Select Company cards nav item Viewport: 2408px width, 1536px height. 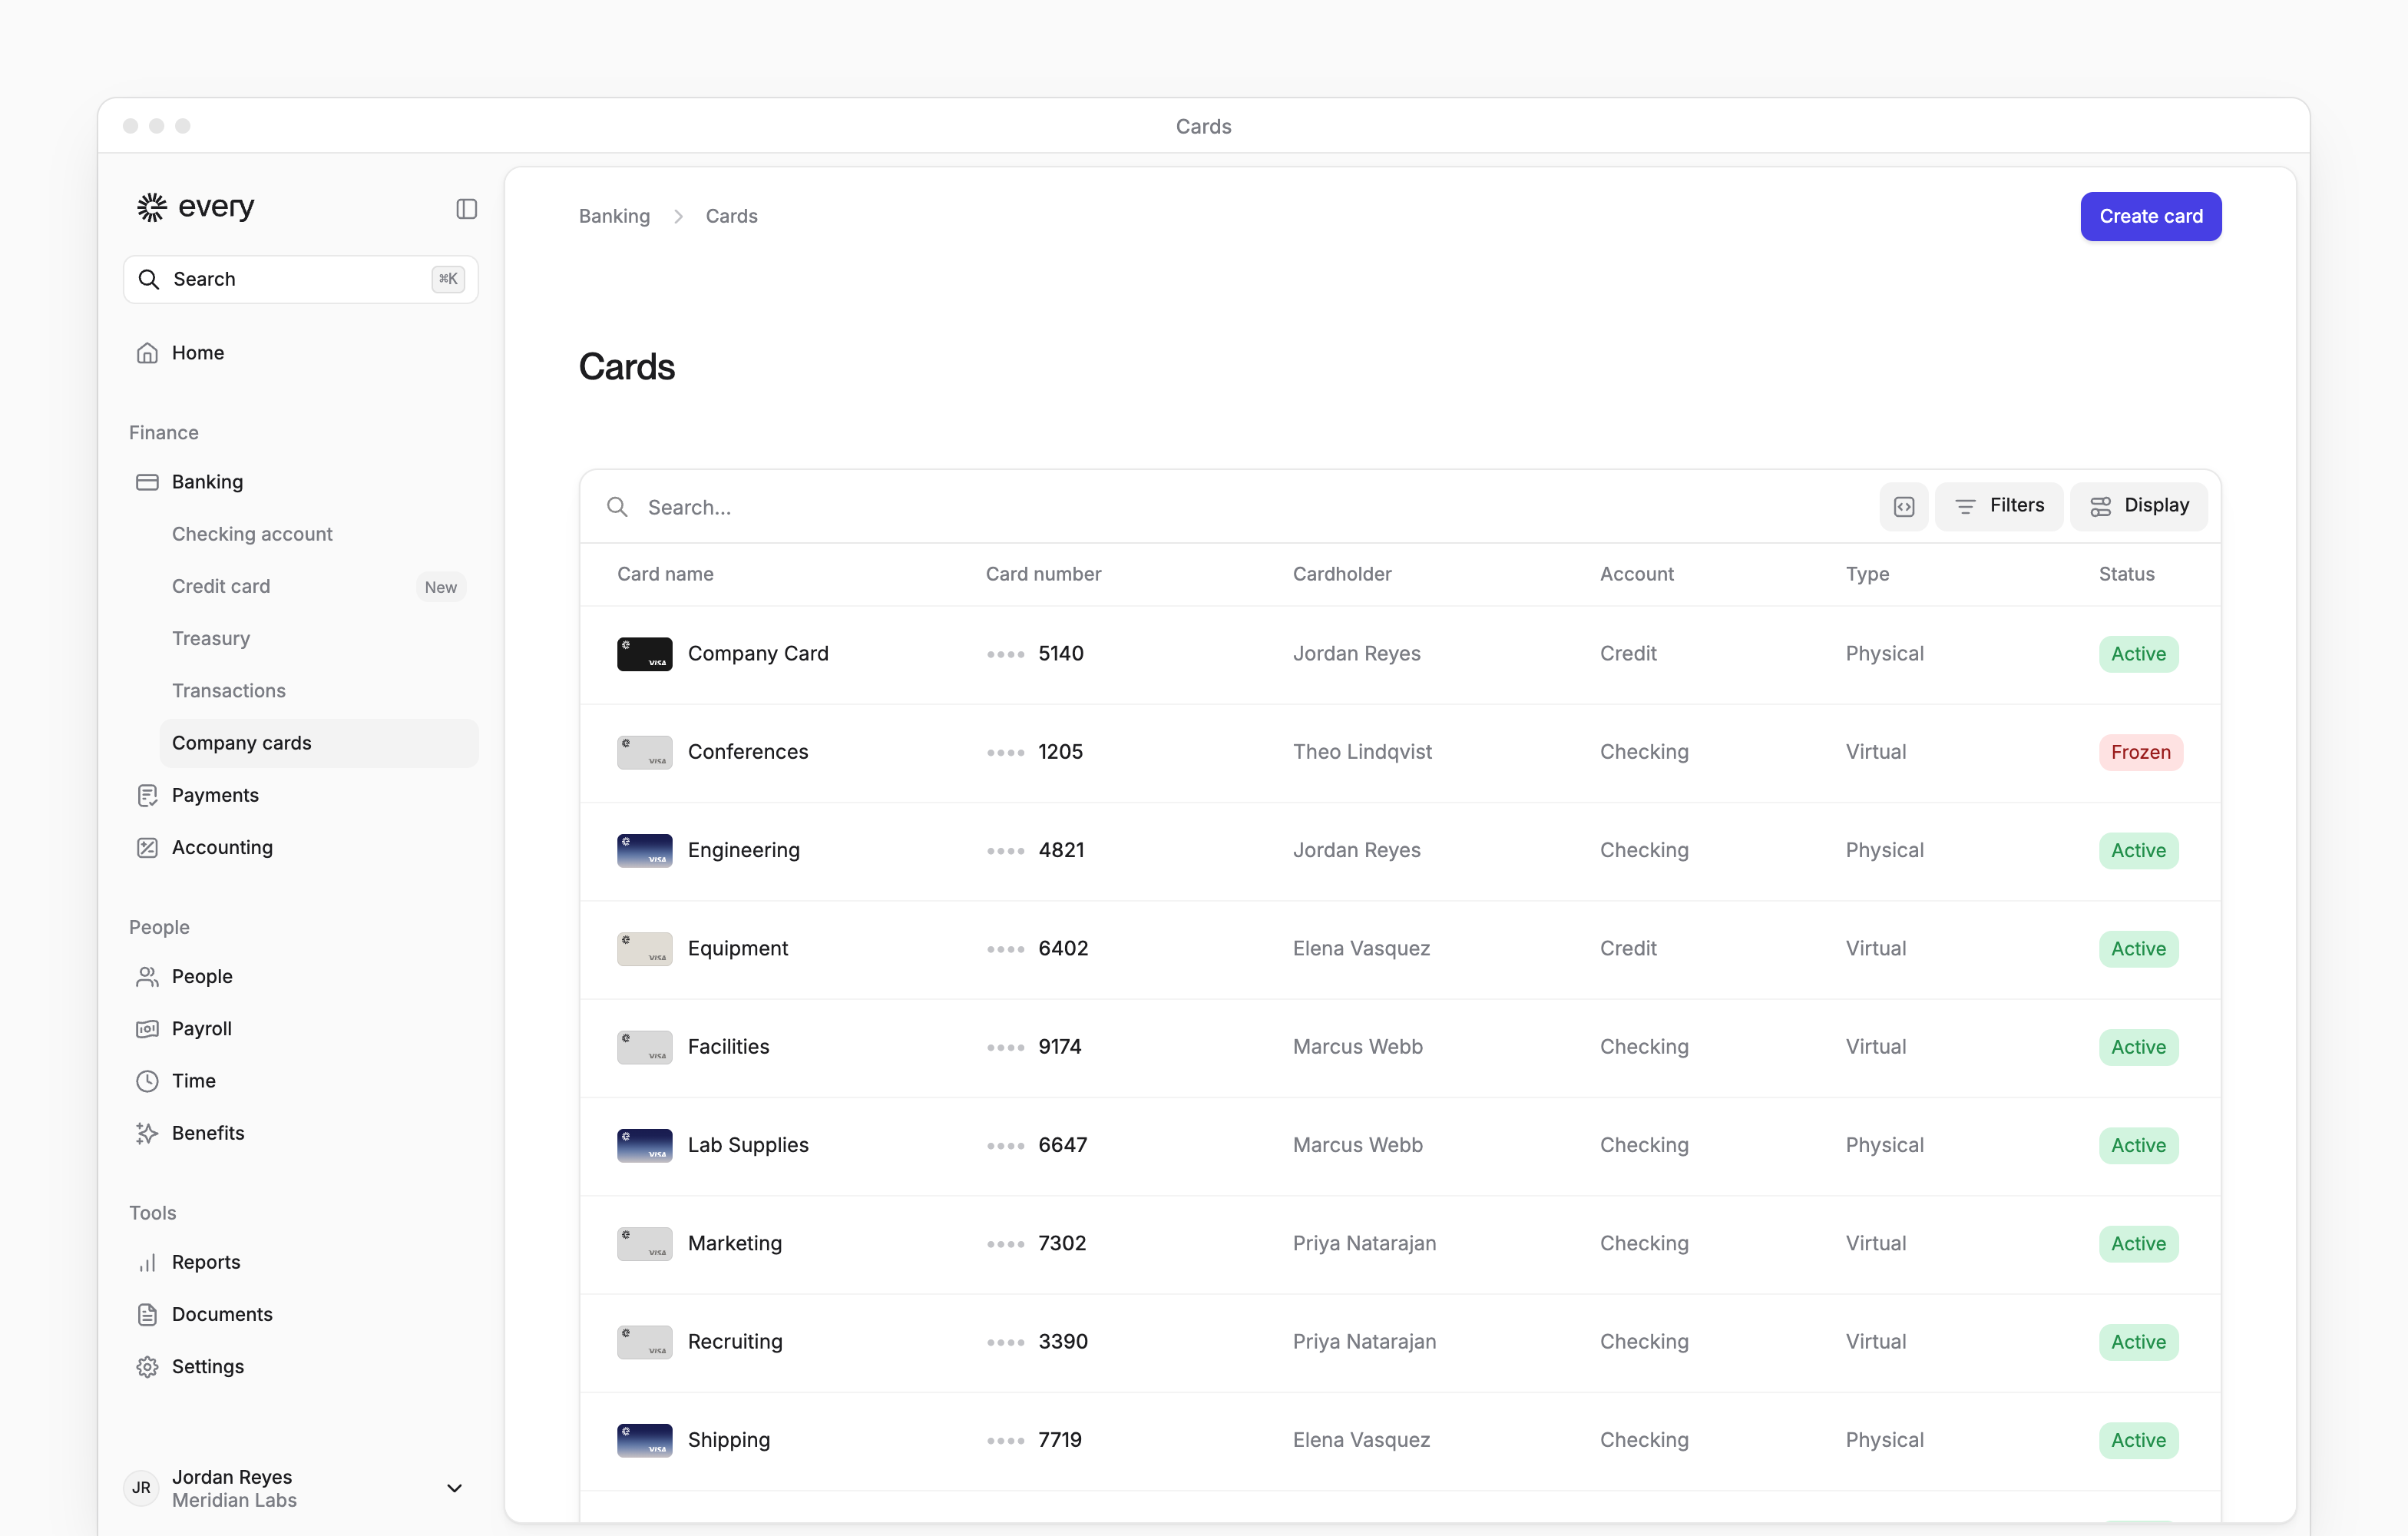pyautogui.click(x=318, y=743)
